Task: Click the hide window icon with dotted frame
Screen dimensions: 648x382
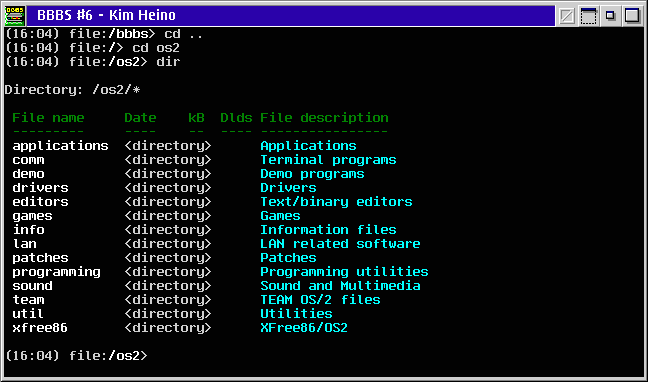Action: (x=588, y=16)
